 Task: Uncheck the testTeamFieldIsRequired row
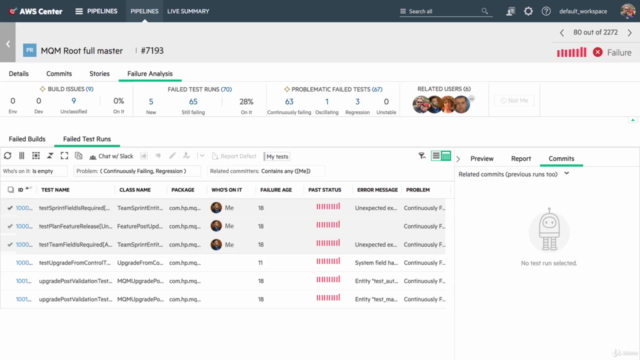pos(10,244)
